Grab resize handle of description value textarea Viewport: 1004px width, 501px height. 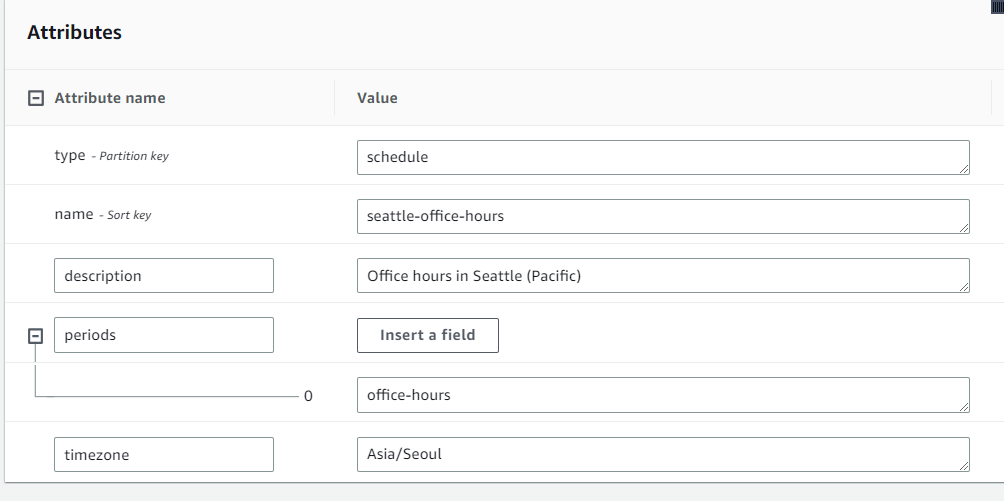963,287
